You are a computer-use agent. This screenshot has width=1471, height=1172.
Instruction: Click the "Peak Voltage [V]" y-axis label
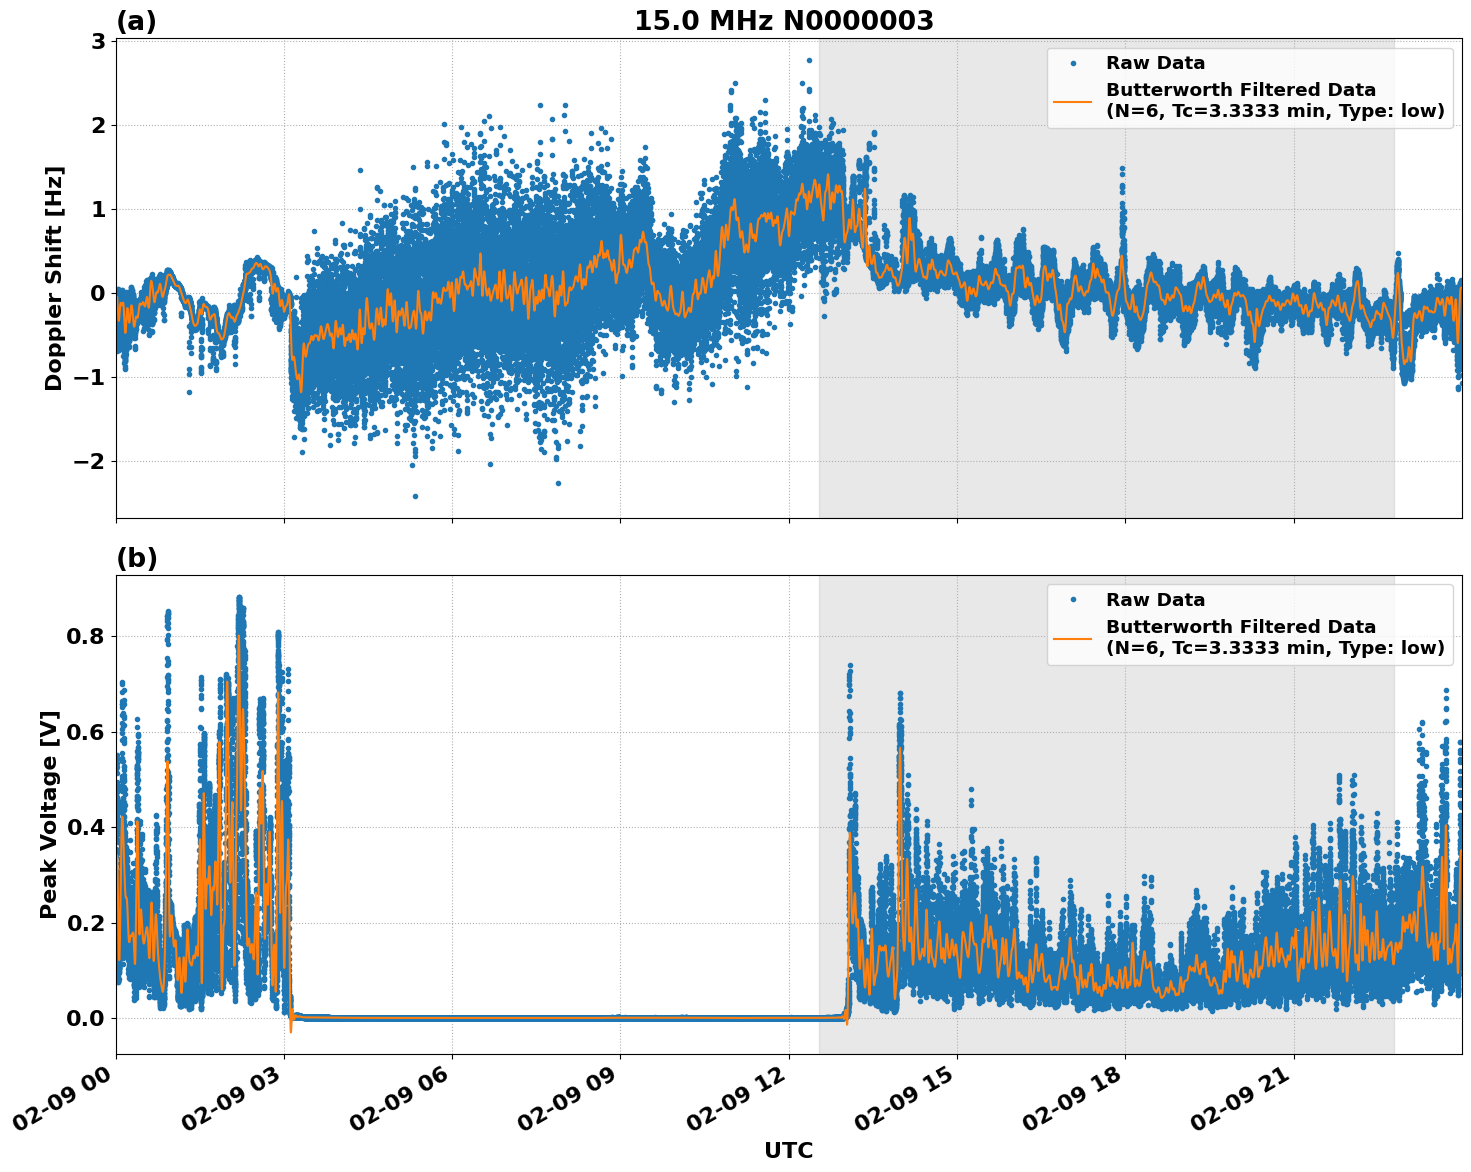click(49, 814)
